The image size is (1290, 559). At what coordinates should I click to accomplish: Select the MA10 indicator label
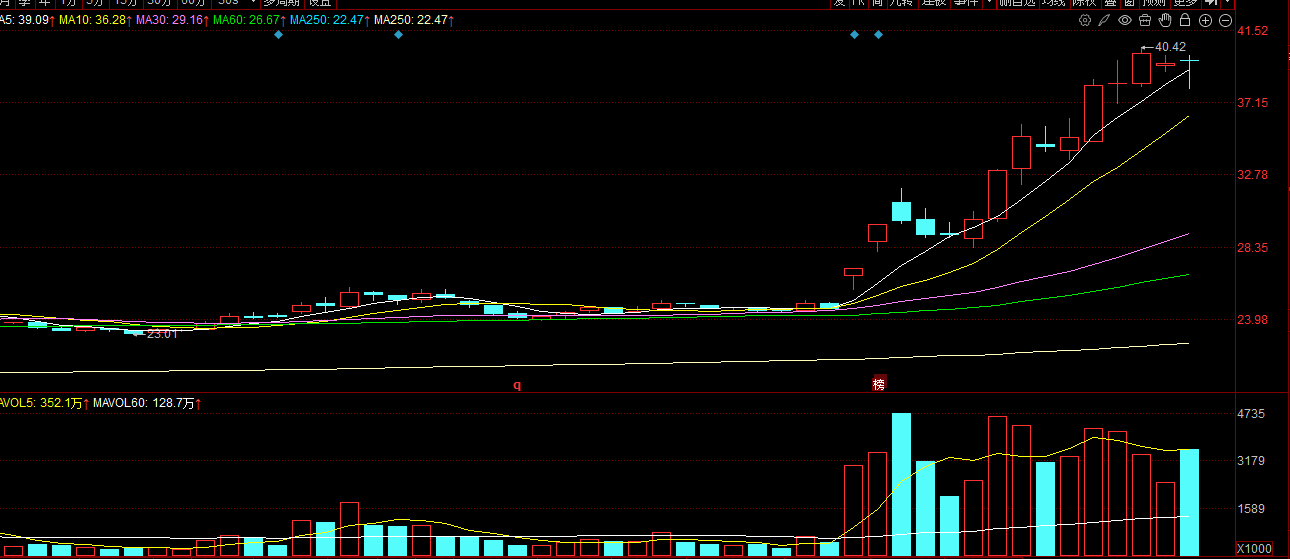point(95,20)
